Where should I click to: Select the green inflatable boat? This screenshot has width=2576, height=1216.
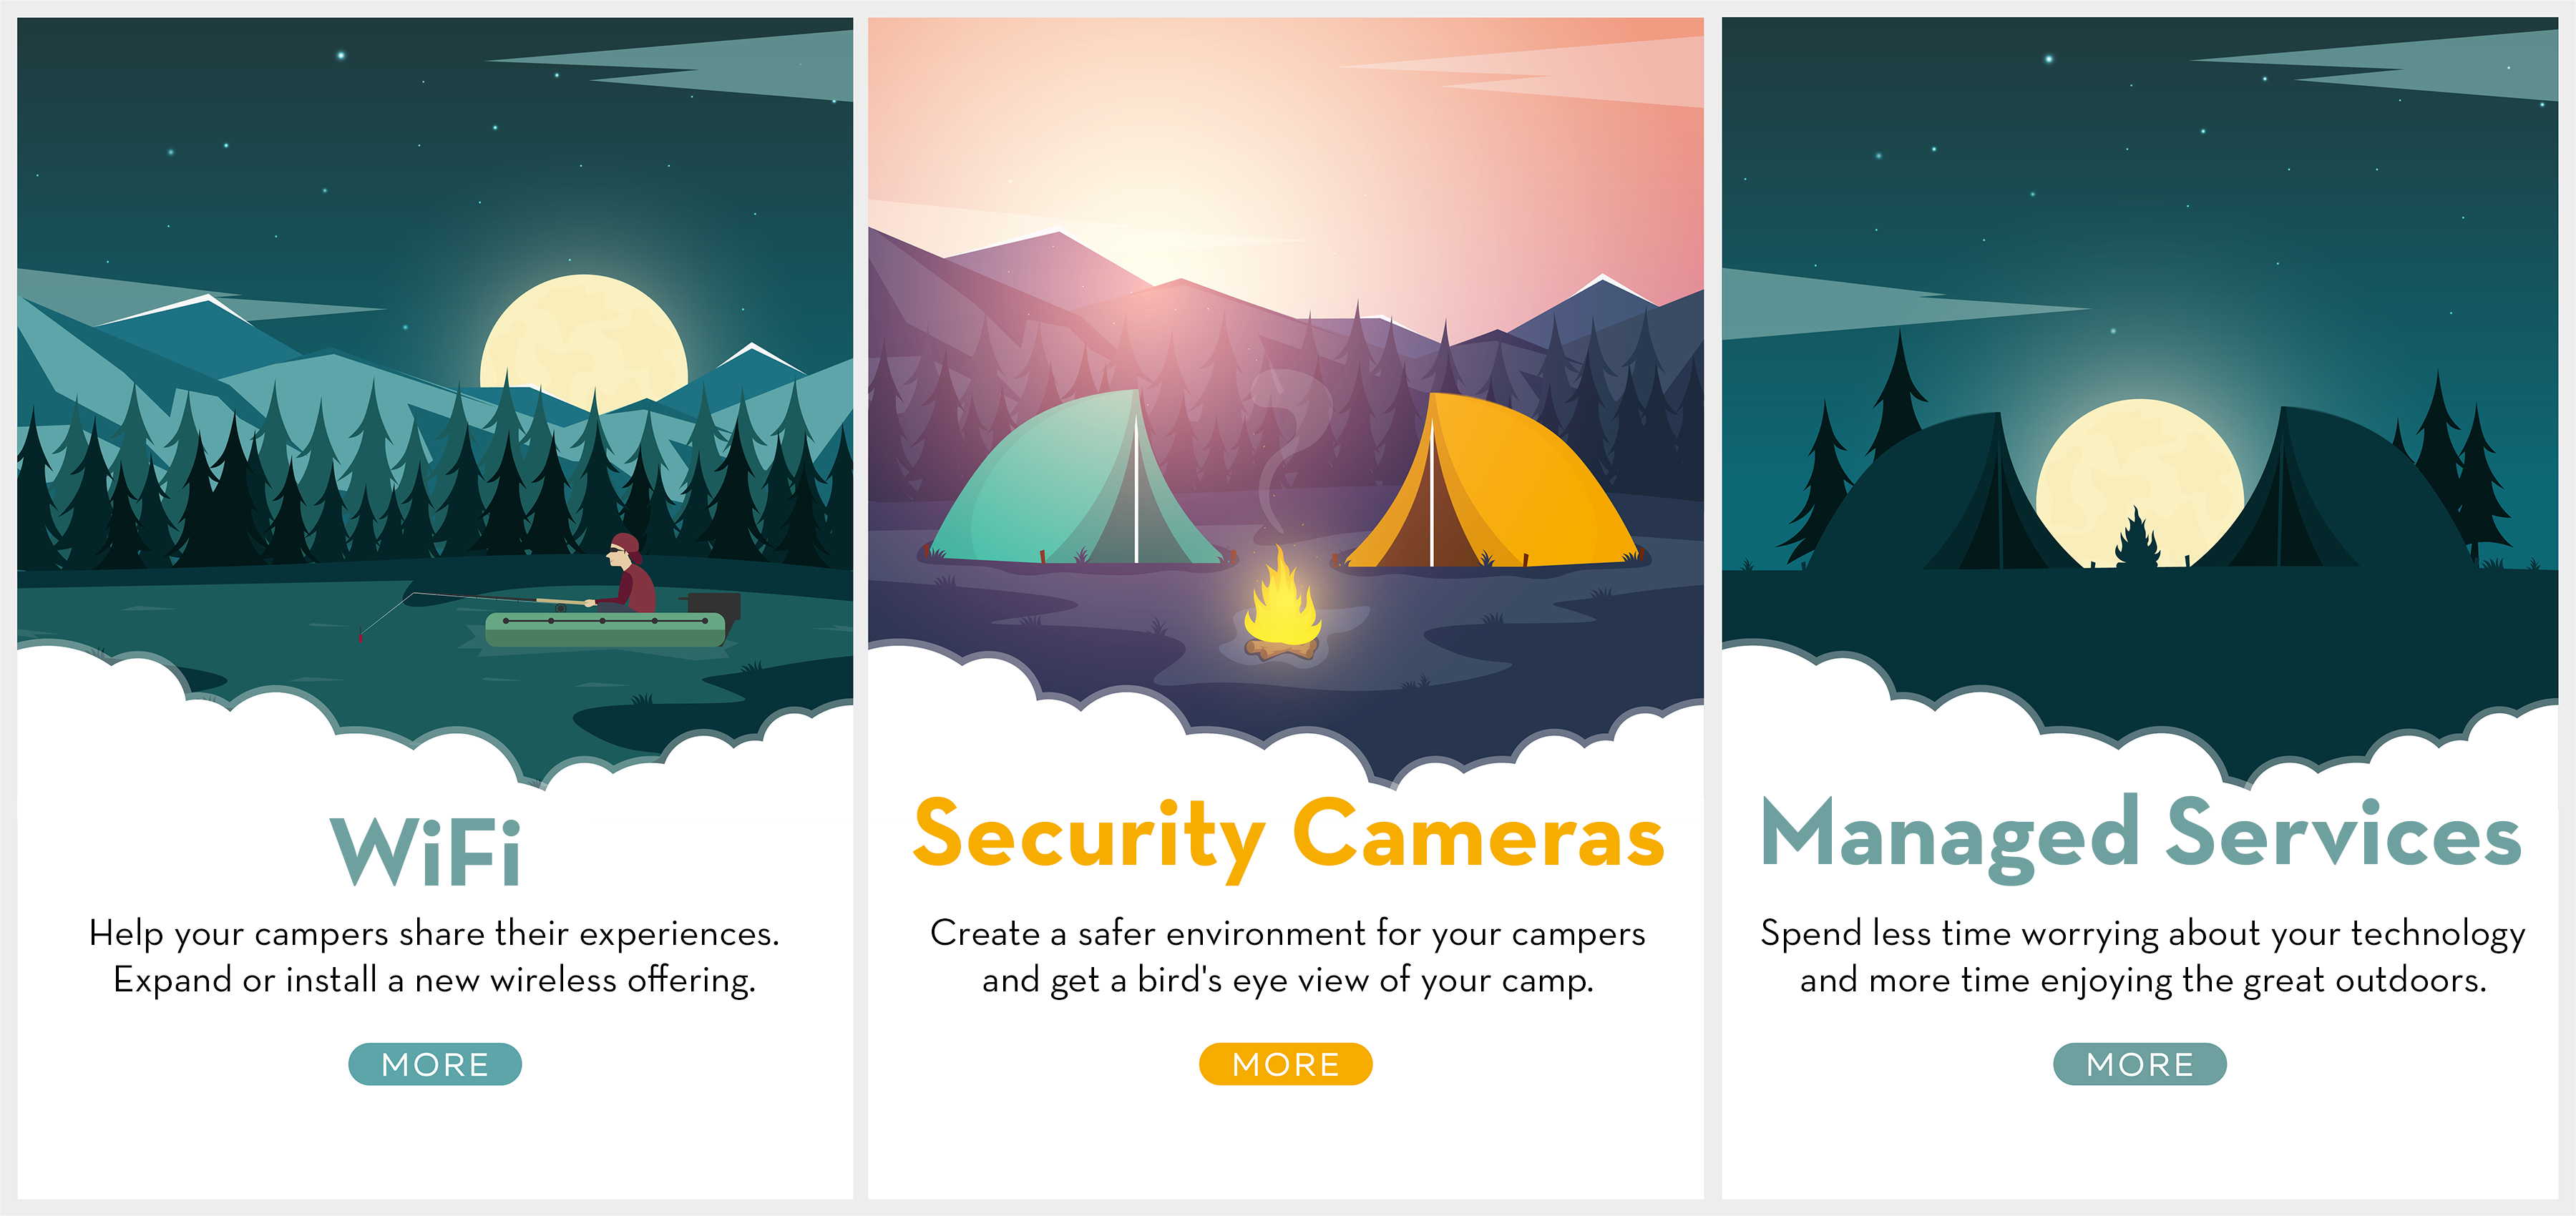tap(606, 630)
